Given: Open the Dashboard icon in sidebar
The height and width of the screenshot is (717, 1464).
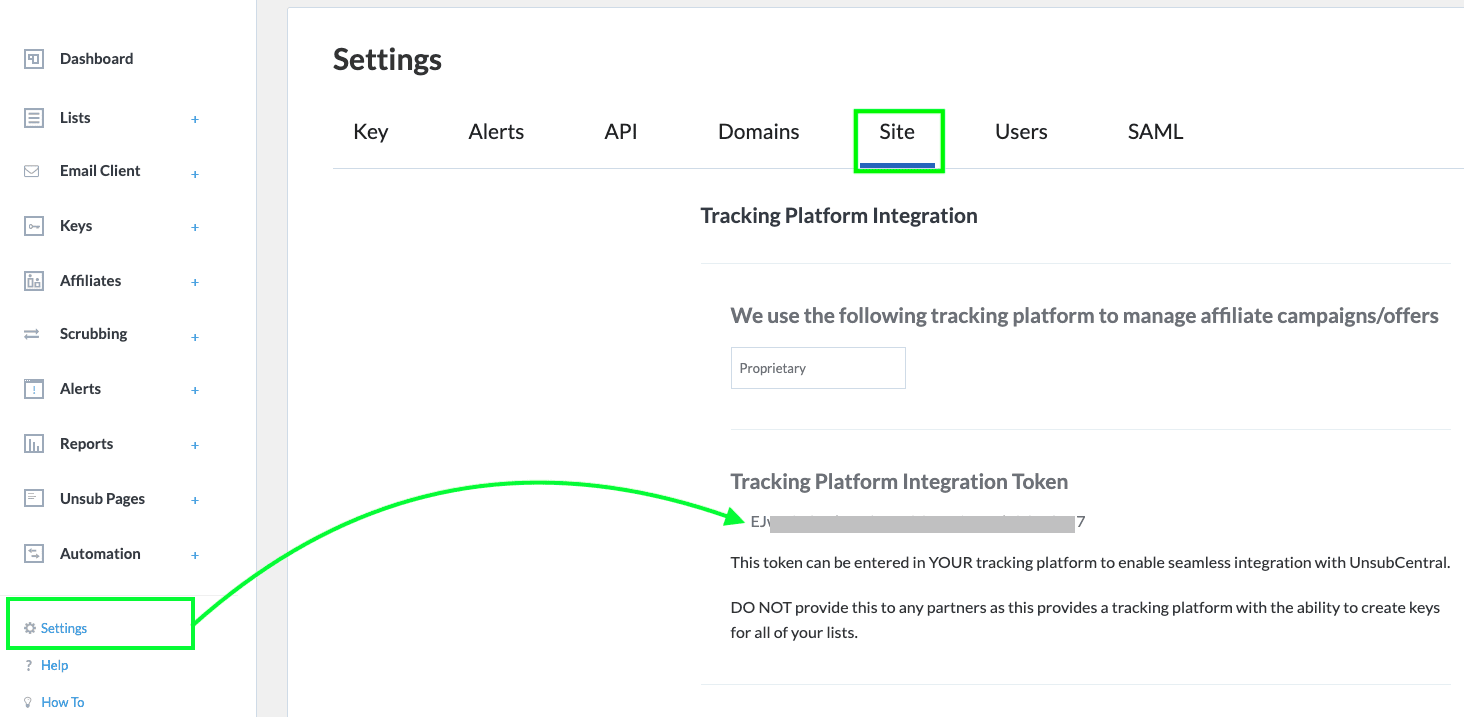Looking at the screenshot, I should (x=34, y=59).
